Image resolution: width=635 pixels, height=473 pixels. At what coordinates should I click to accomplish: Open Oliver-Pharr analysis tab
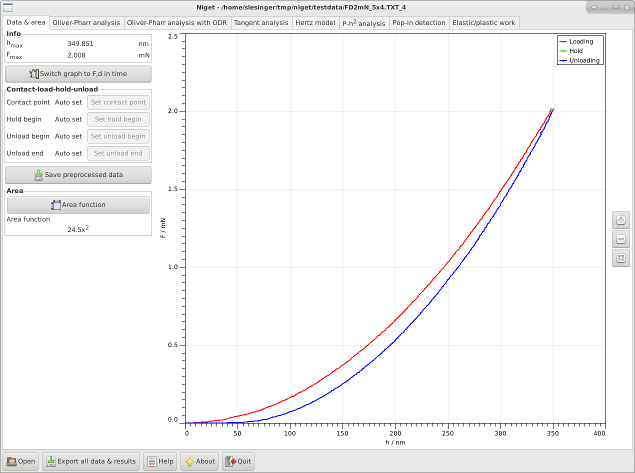coord(86,23)
